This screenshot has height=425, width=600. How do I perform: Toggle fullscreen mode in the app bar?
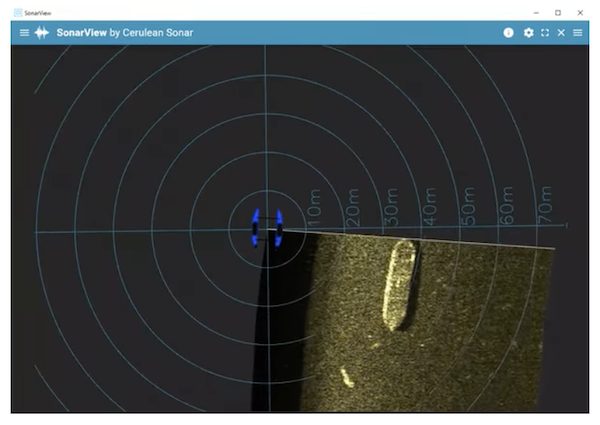(545, 33)
